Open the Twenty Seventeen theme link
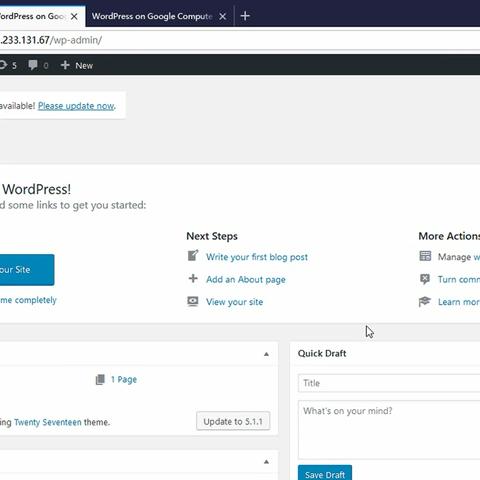480x480 pixels. pos(48,422)
